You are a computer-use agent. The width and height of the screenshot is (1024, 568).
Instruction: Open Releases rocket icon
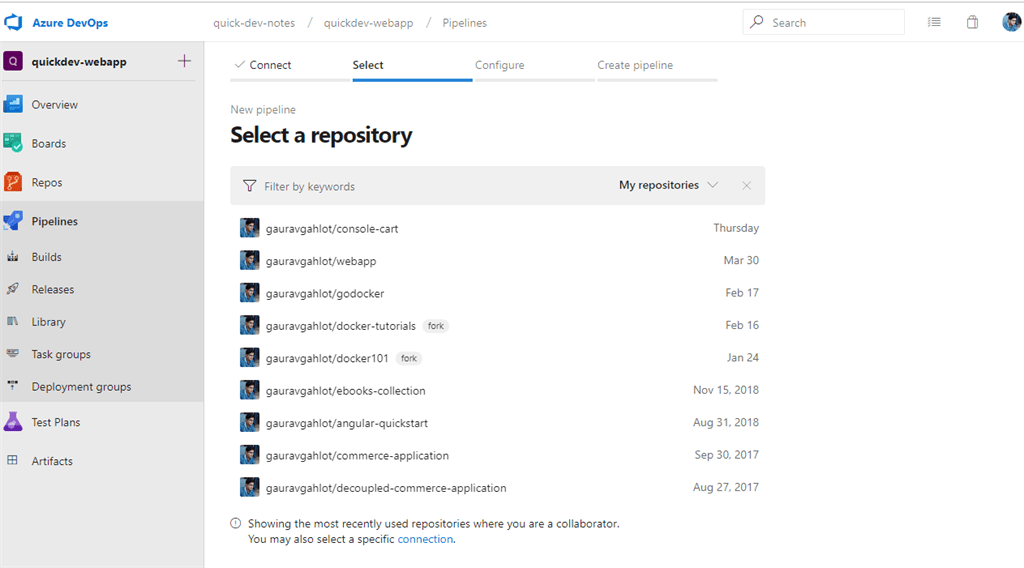(13, 289)
